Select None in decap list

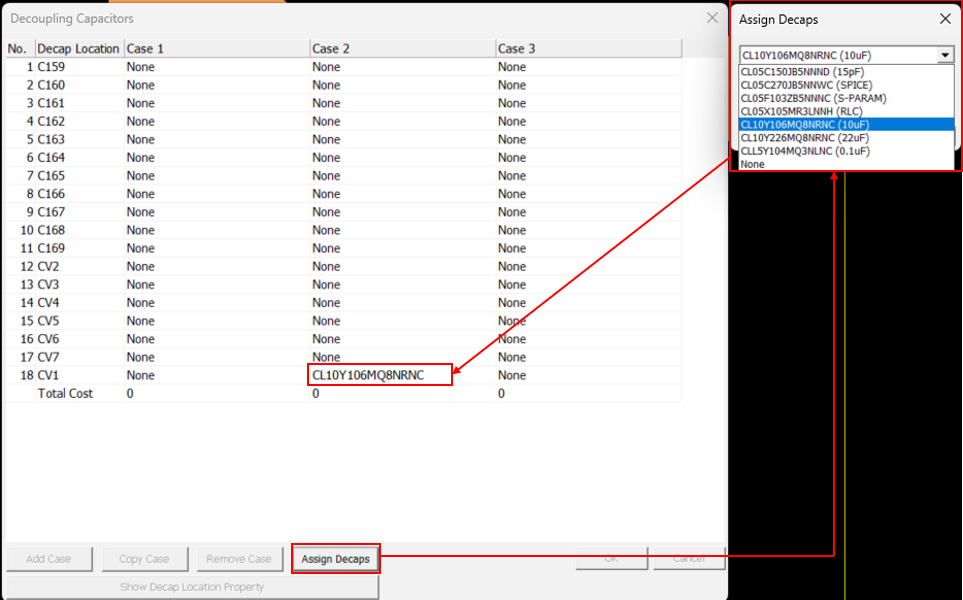[753, 164]
